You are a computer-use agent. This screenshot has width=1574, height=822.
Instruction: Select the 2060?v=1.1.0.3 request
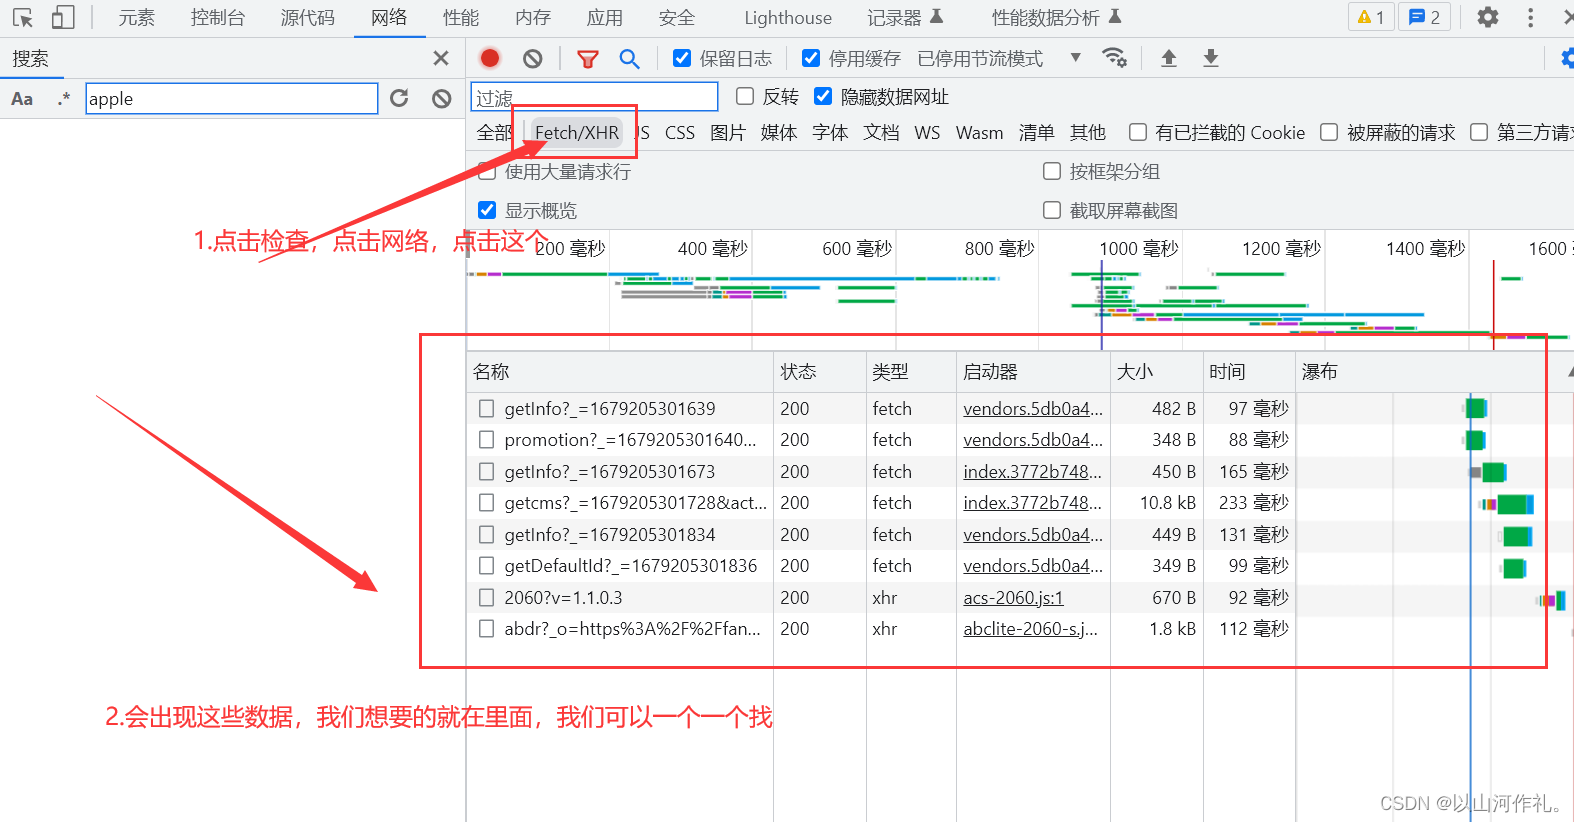pyautogui.click(x=563, y=598)
